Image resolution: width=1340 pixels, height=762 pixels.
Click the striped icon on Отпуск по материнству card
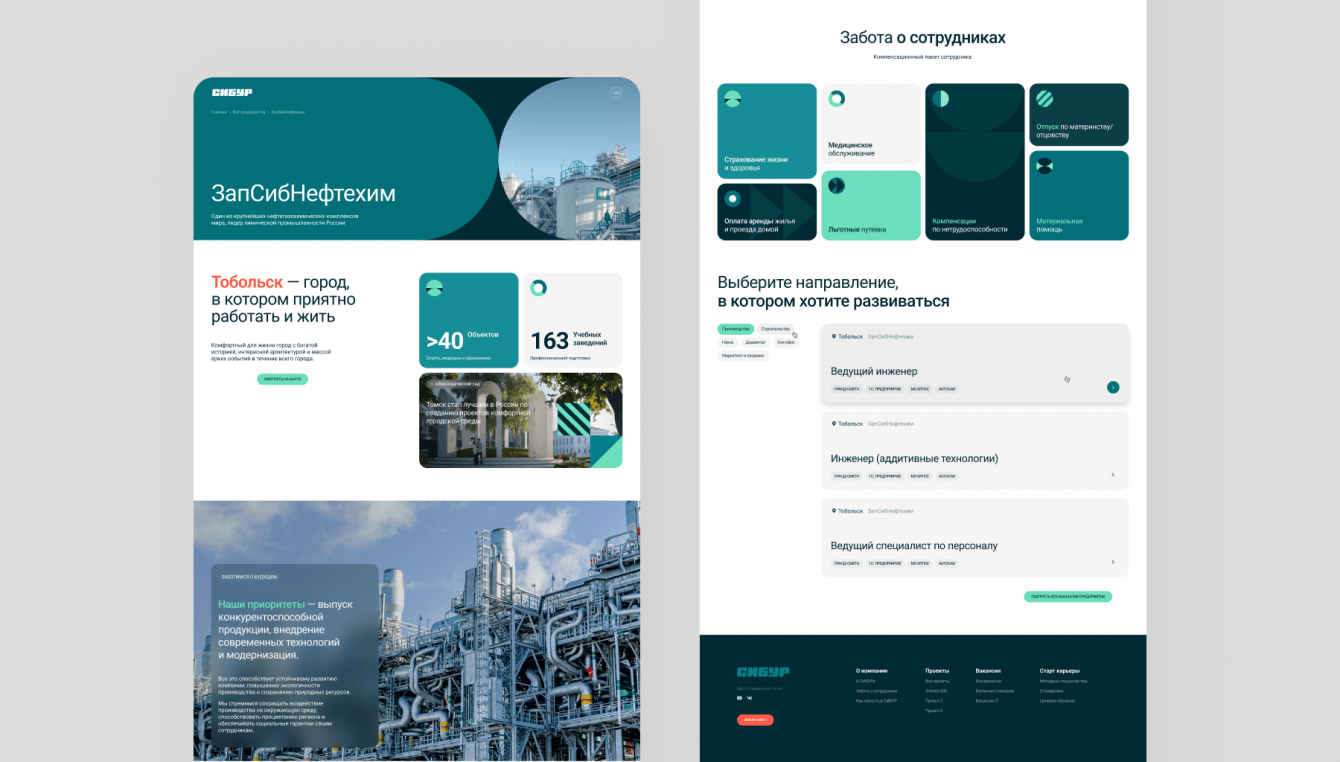pos(1045,99)
